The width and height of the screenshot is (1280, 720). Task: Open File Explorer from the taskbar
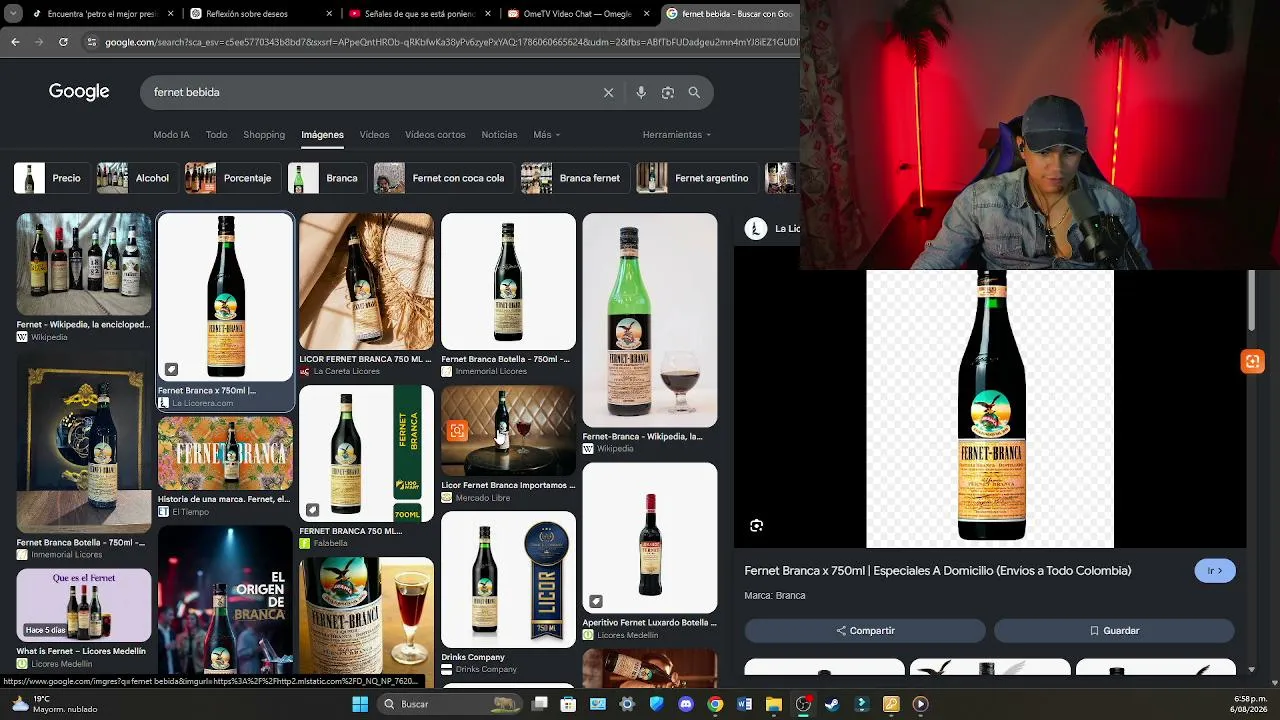click(773, 704)
